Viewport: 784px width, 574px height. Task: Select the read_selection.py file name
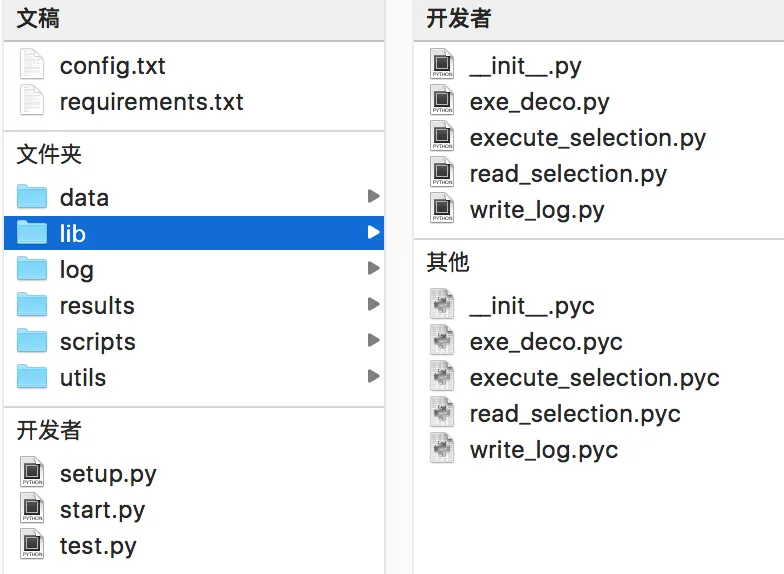568,174
